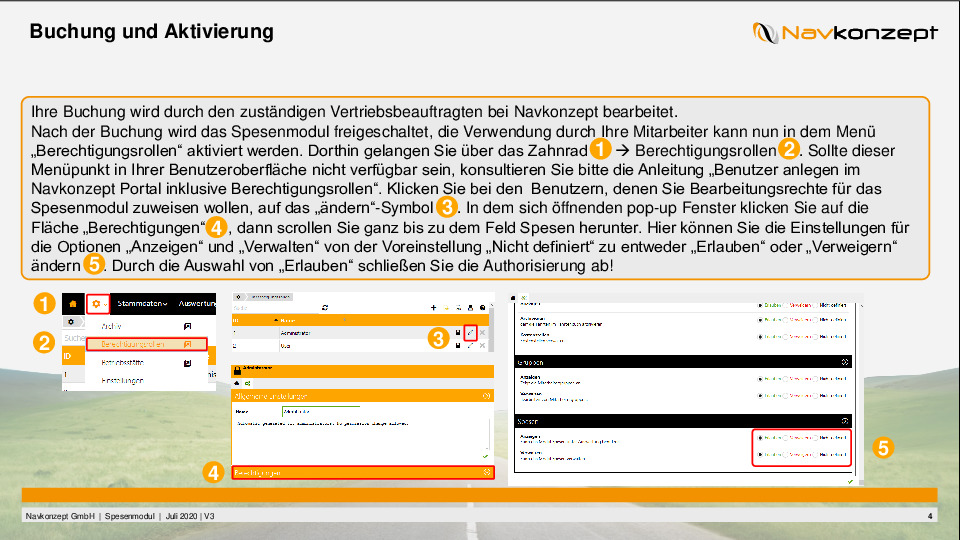Image resolution: width=960 pixels, height=540 pixels.
Task: Click the scrollbar of the permissions list
Action: [x=861, y=392]
